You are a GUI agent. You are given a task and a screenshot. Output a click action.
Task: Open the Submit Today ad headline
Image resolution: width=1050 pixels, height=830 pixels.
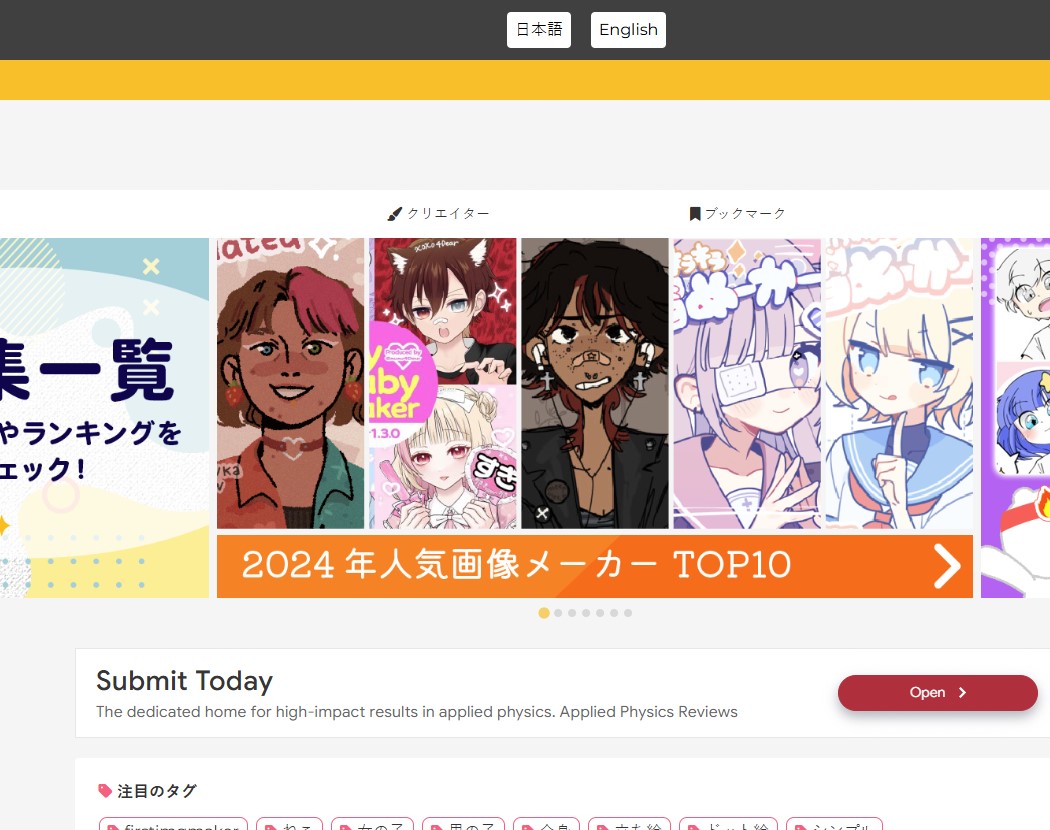pyautogui.click(x=184, y=681)
